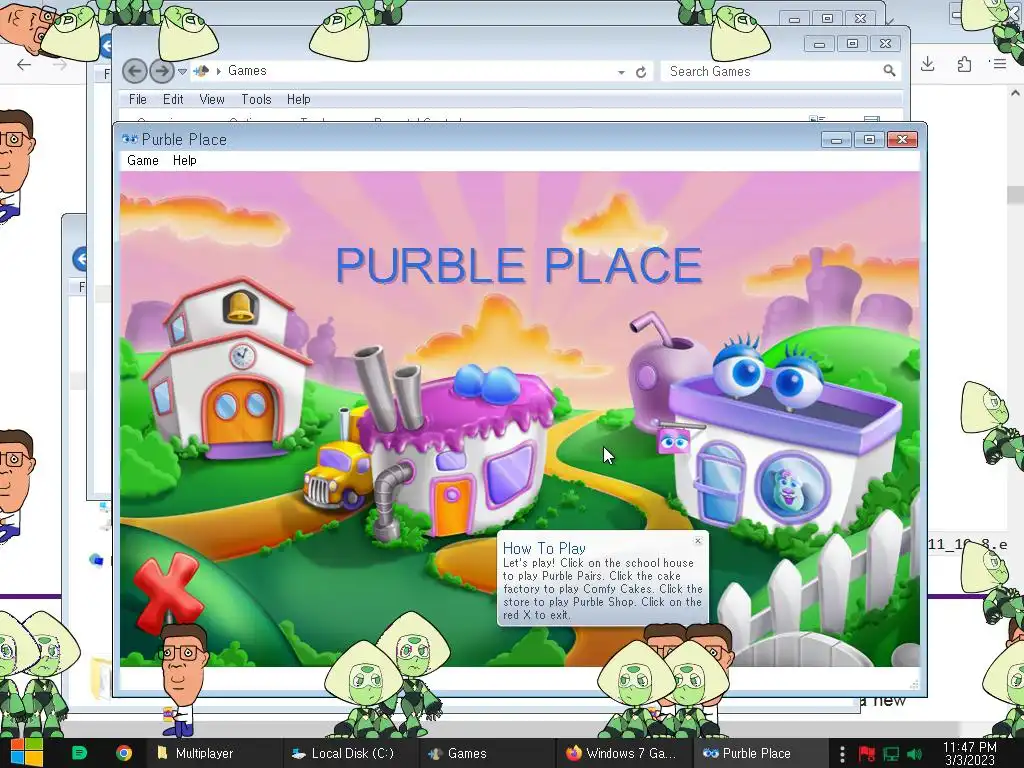Viewport: 1024px width, 768px height.
Task: Click the network monitor tray icon
Action: pyautogui.click(x=891, y=754)
